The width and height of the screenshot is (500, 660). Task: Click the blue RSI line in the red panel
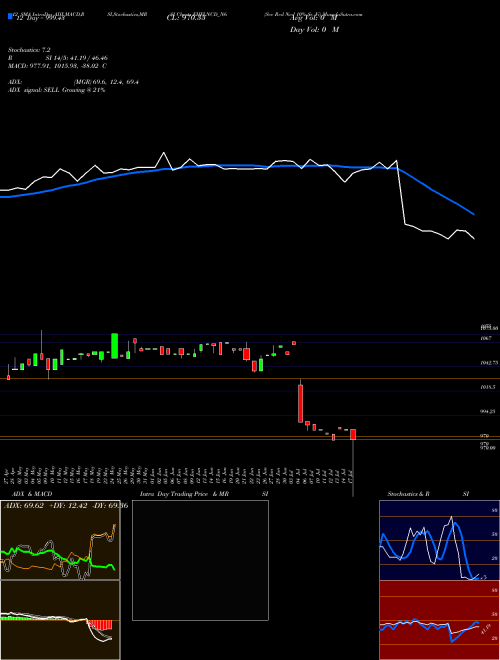click(454, 639)
